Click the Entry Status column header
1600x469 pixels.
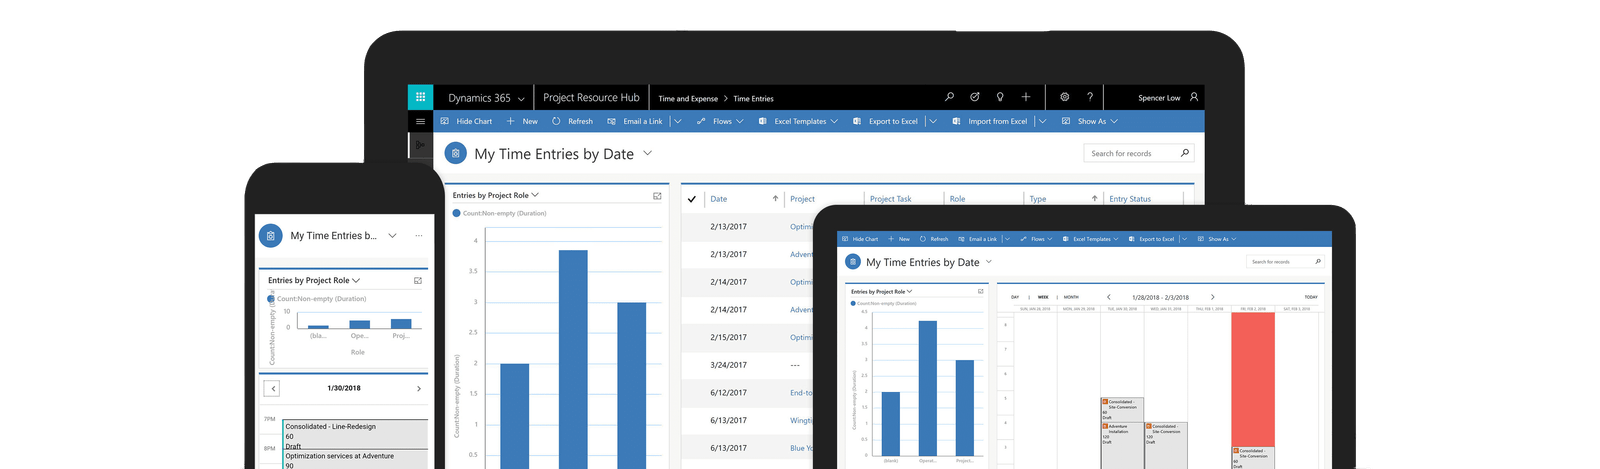(1130, 199)
